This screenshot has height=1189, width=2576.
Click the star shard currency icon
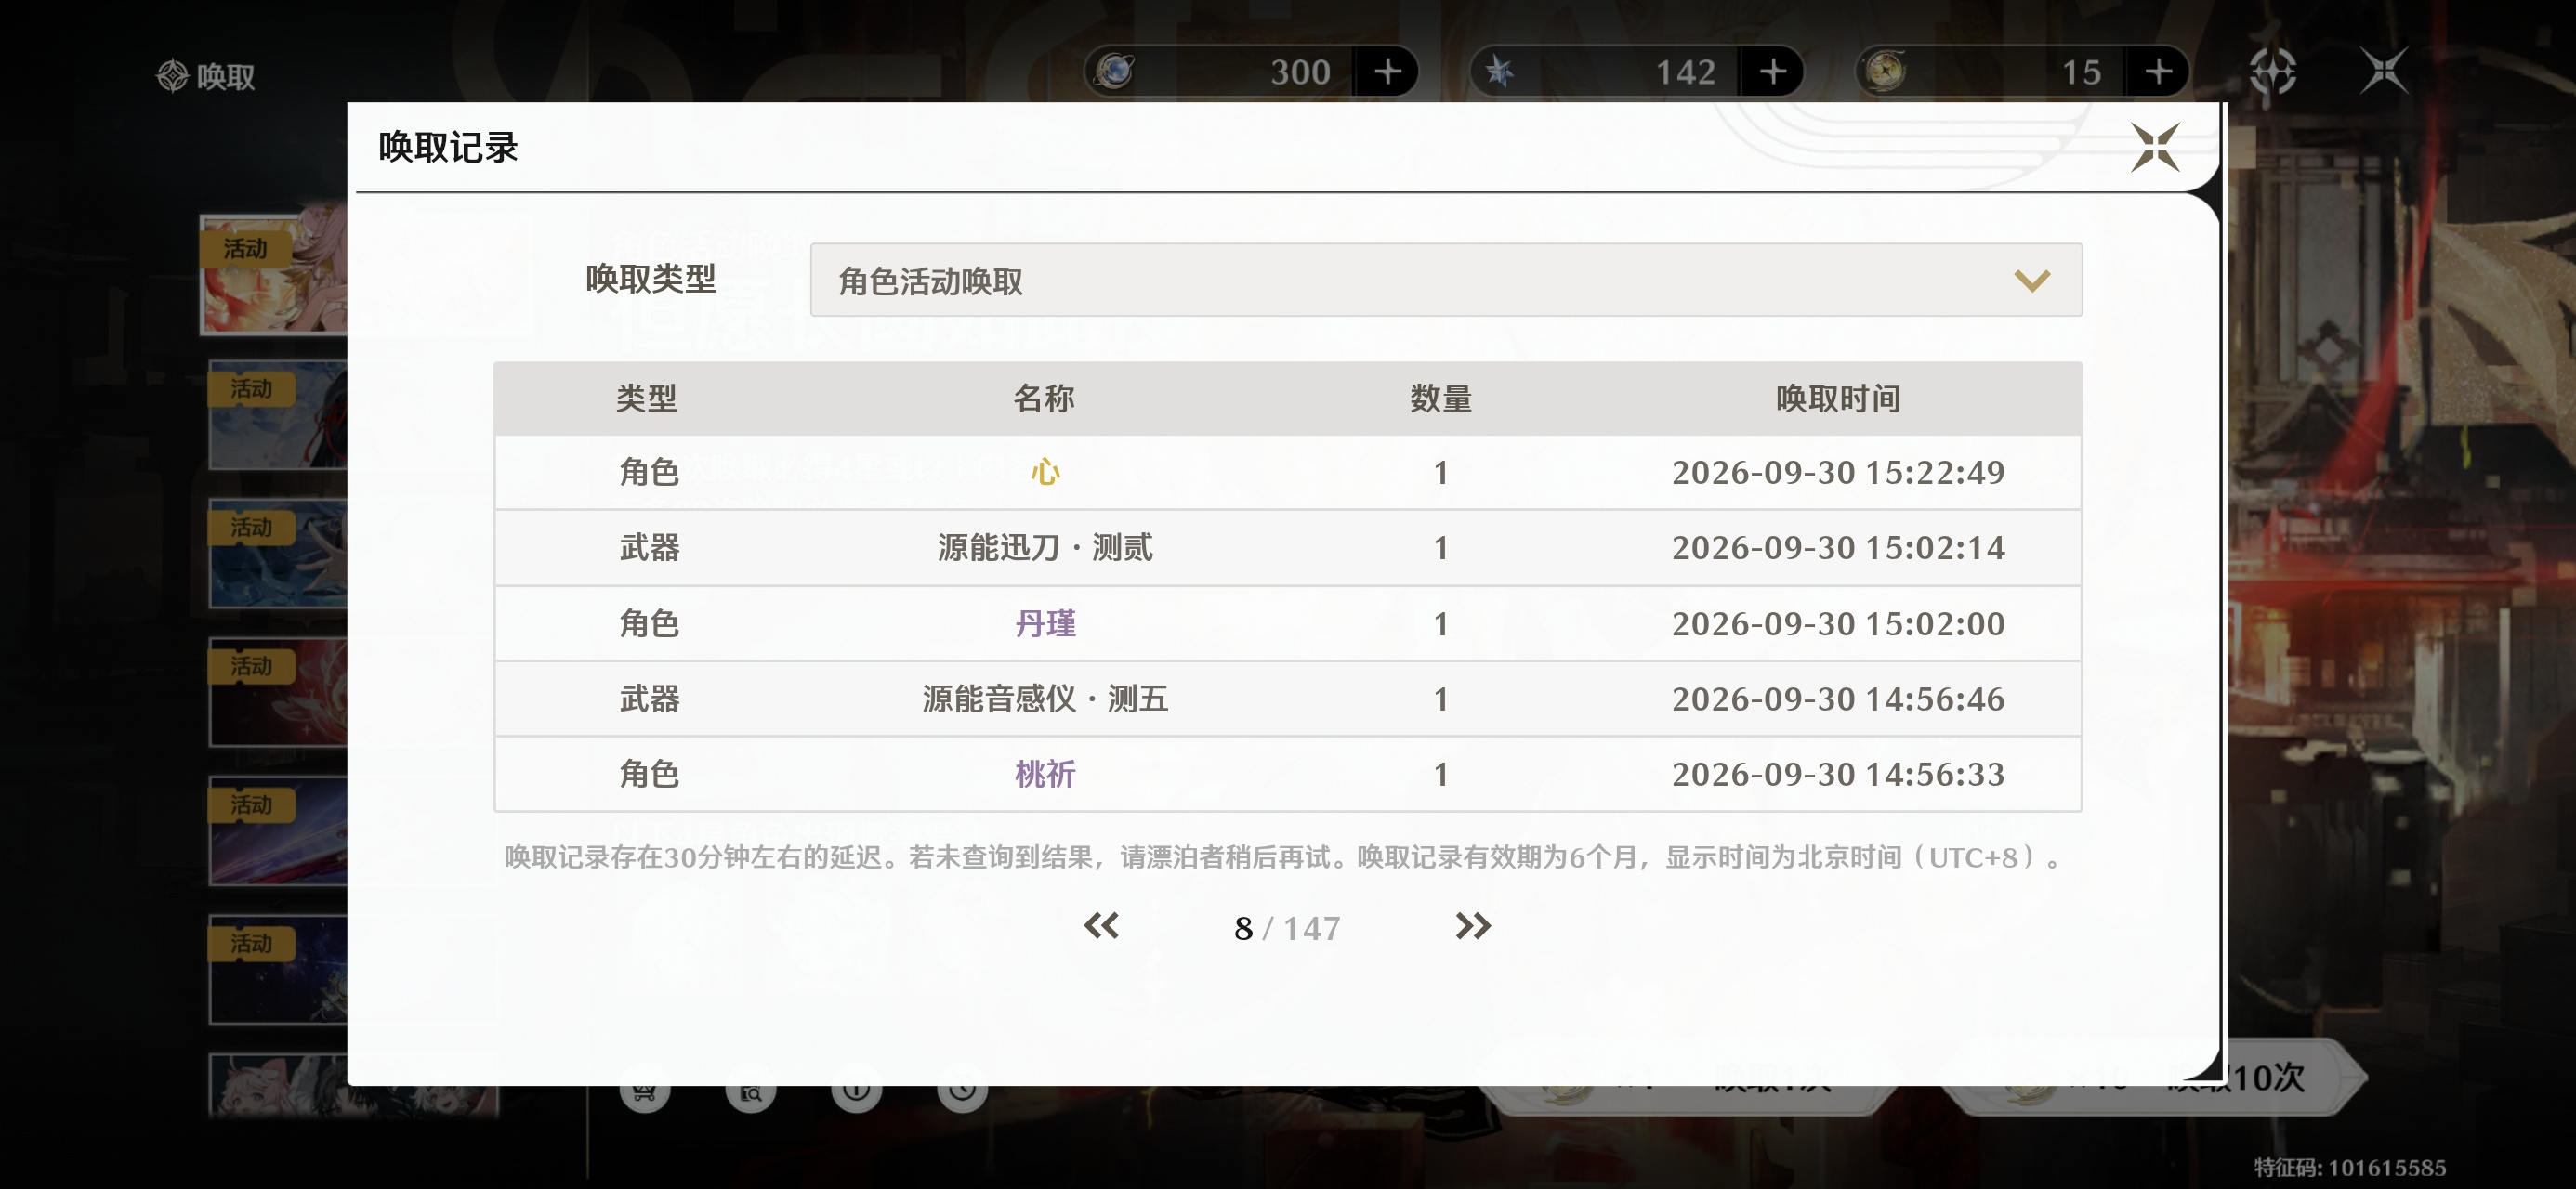click(1499, 72)
